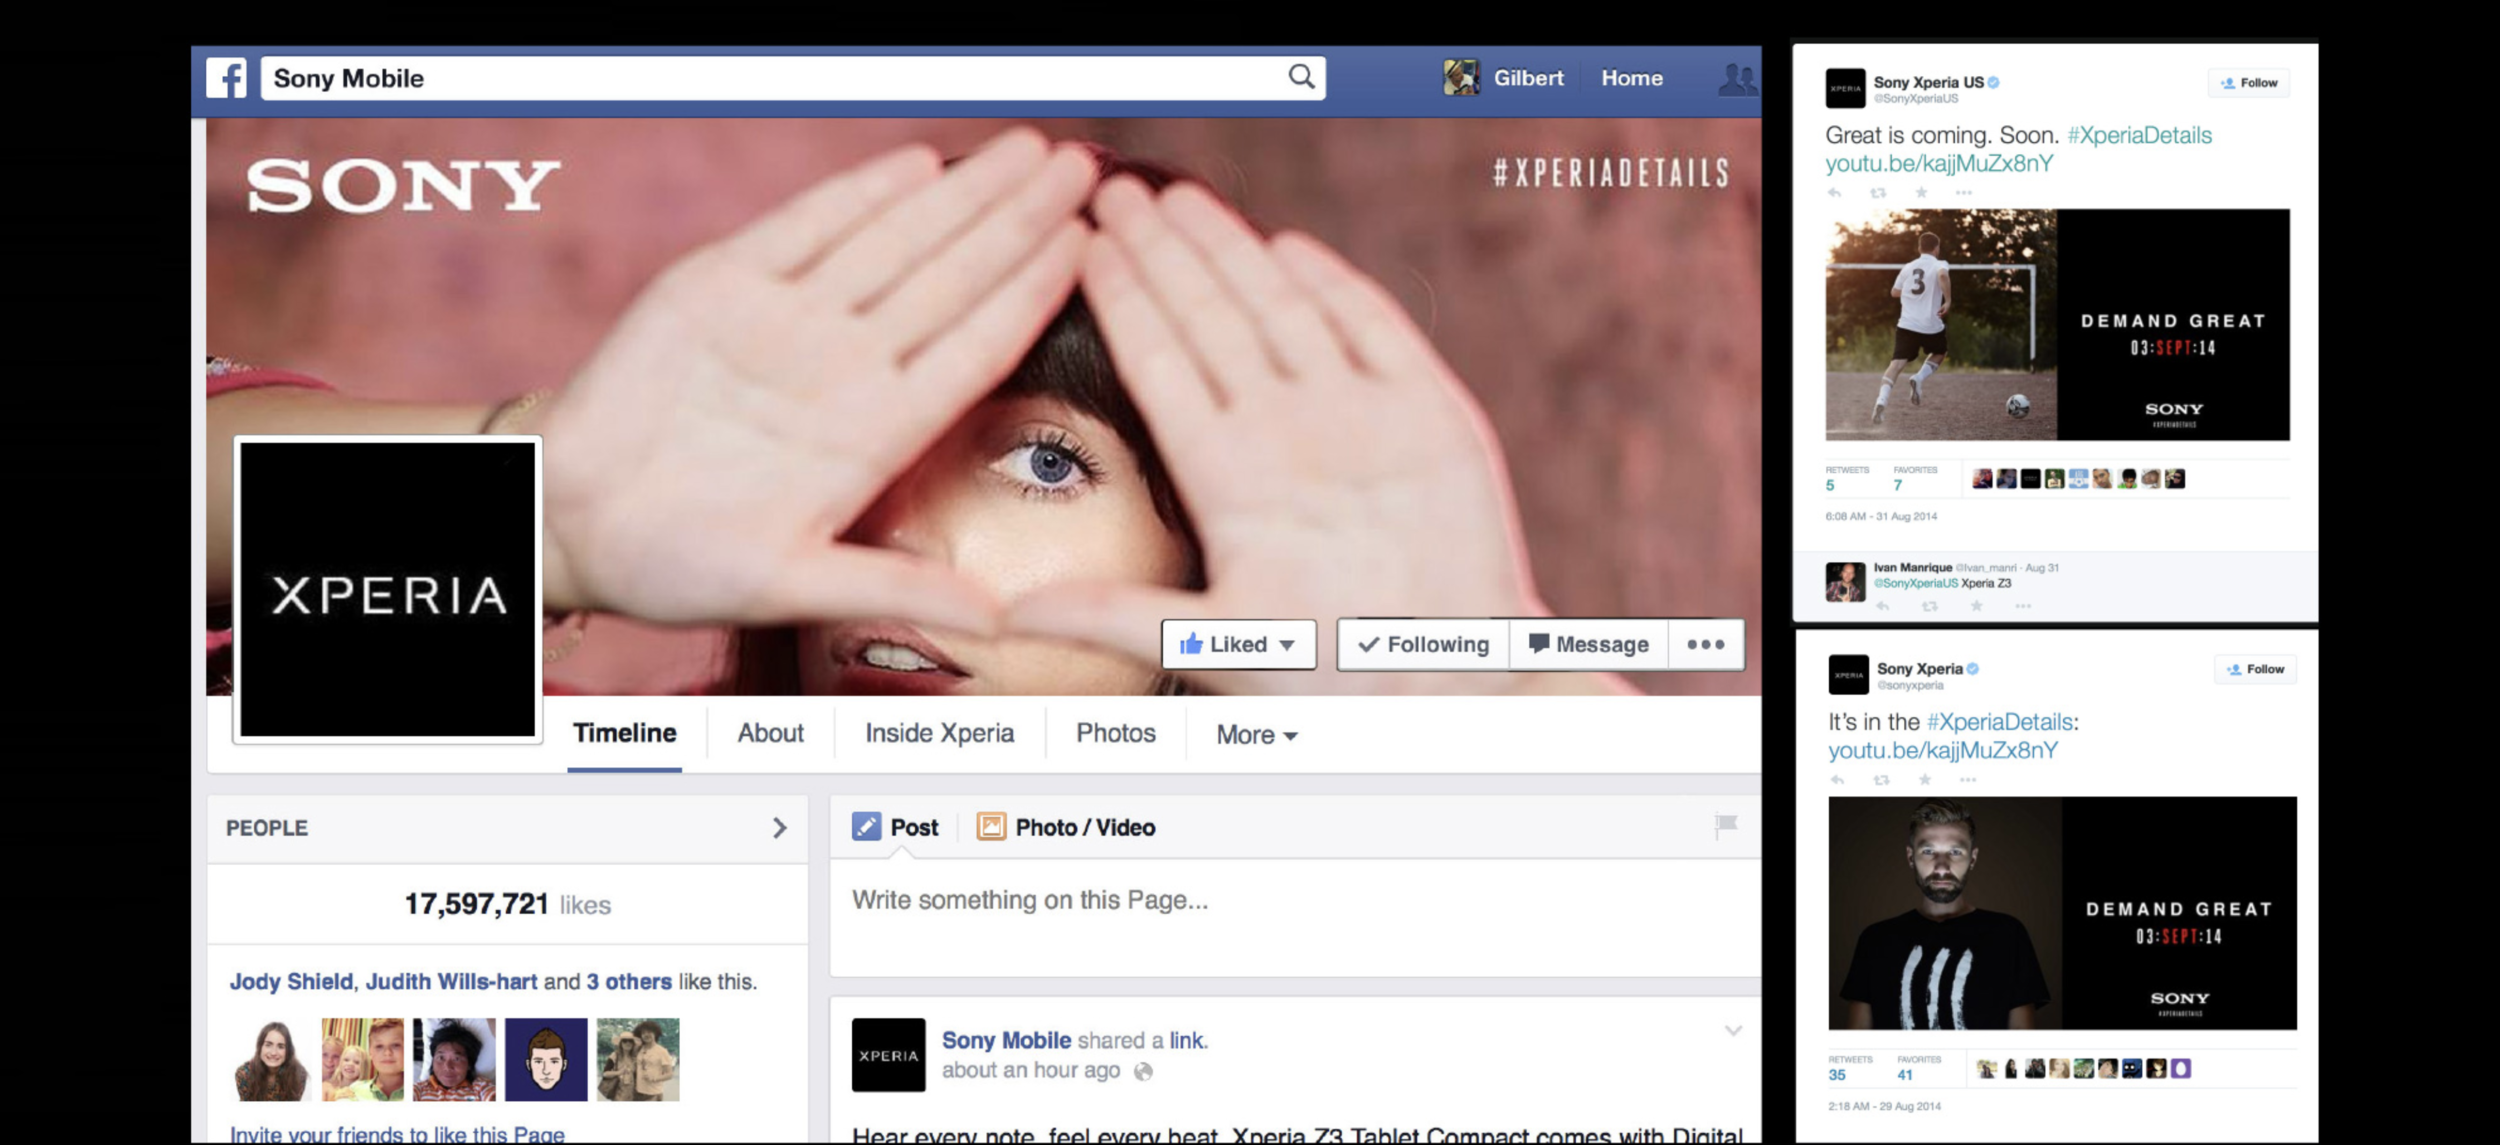Favorite the Sony Xperia tweet
This screenshot has width=2500, height=1145.
click(x=1925, y=780)
